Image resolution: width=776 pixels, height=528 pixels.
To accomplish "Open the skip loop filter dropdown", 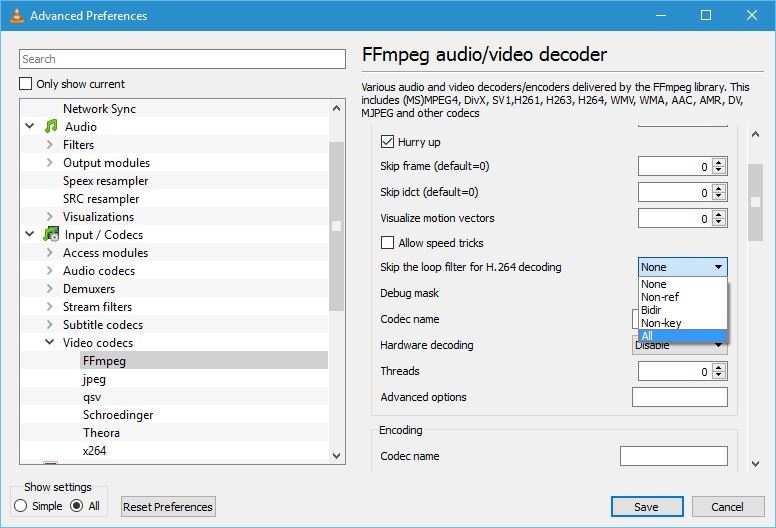I will click(x=682, y=267).
